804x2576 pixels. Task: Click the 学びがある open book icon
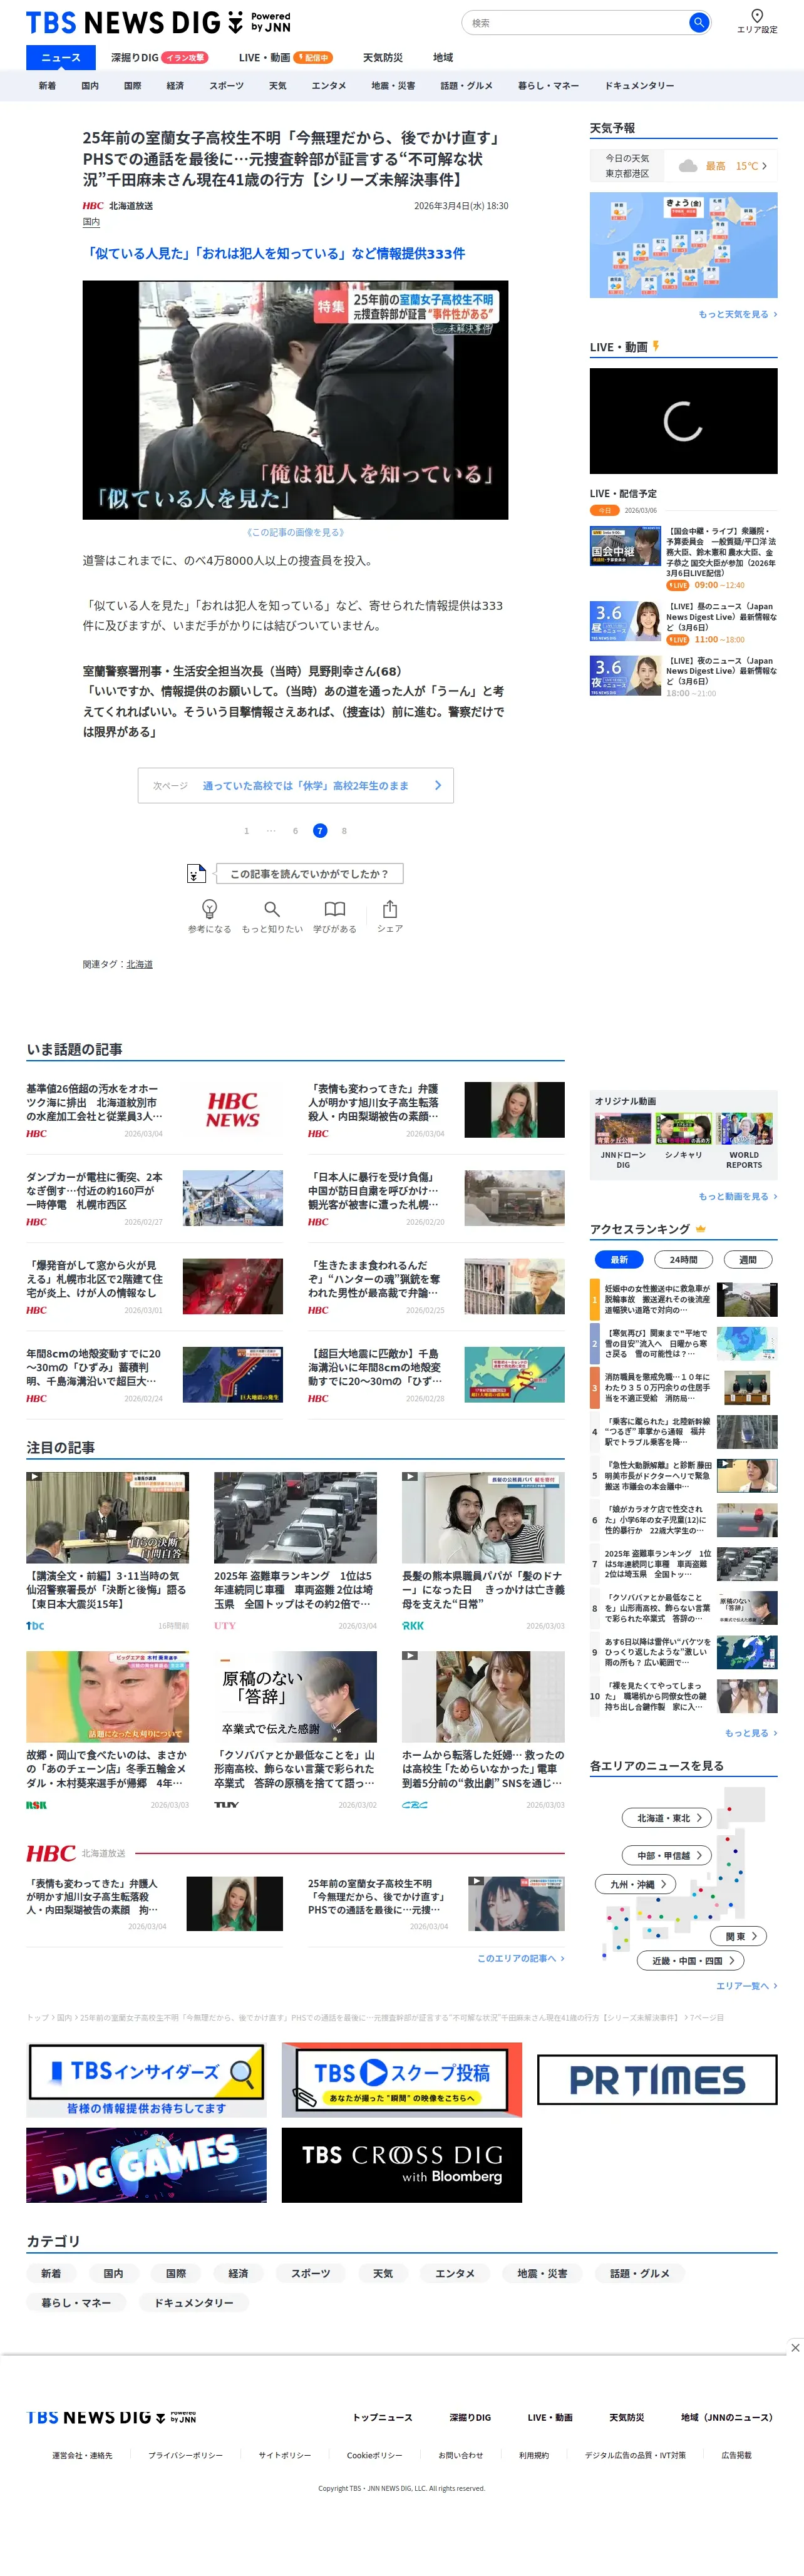point(334,908)
